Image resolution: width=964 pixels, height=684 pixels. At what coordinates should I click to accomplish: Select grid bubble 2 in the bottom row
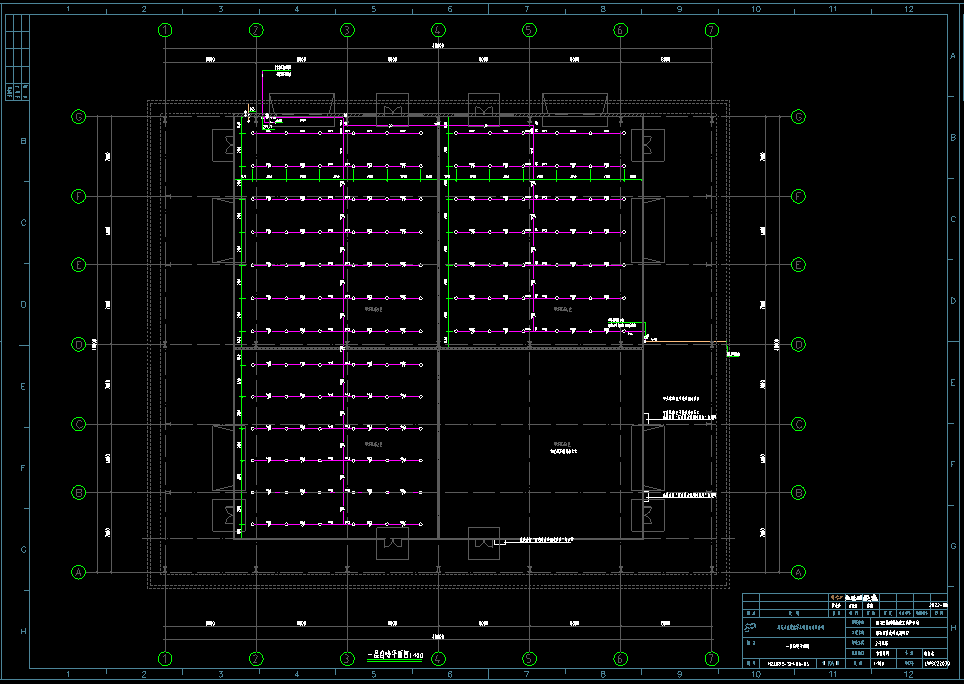click(256, 659)
